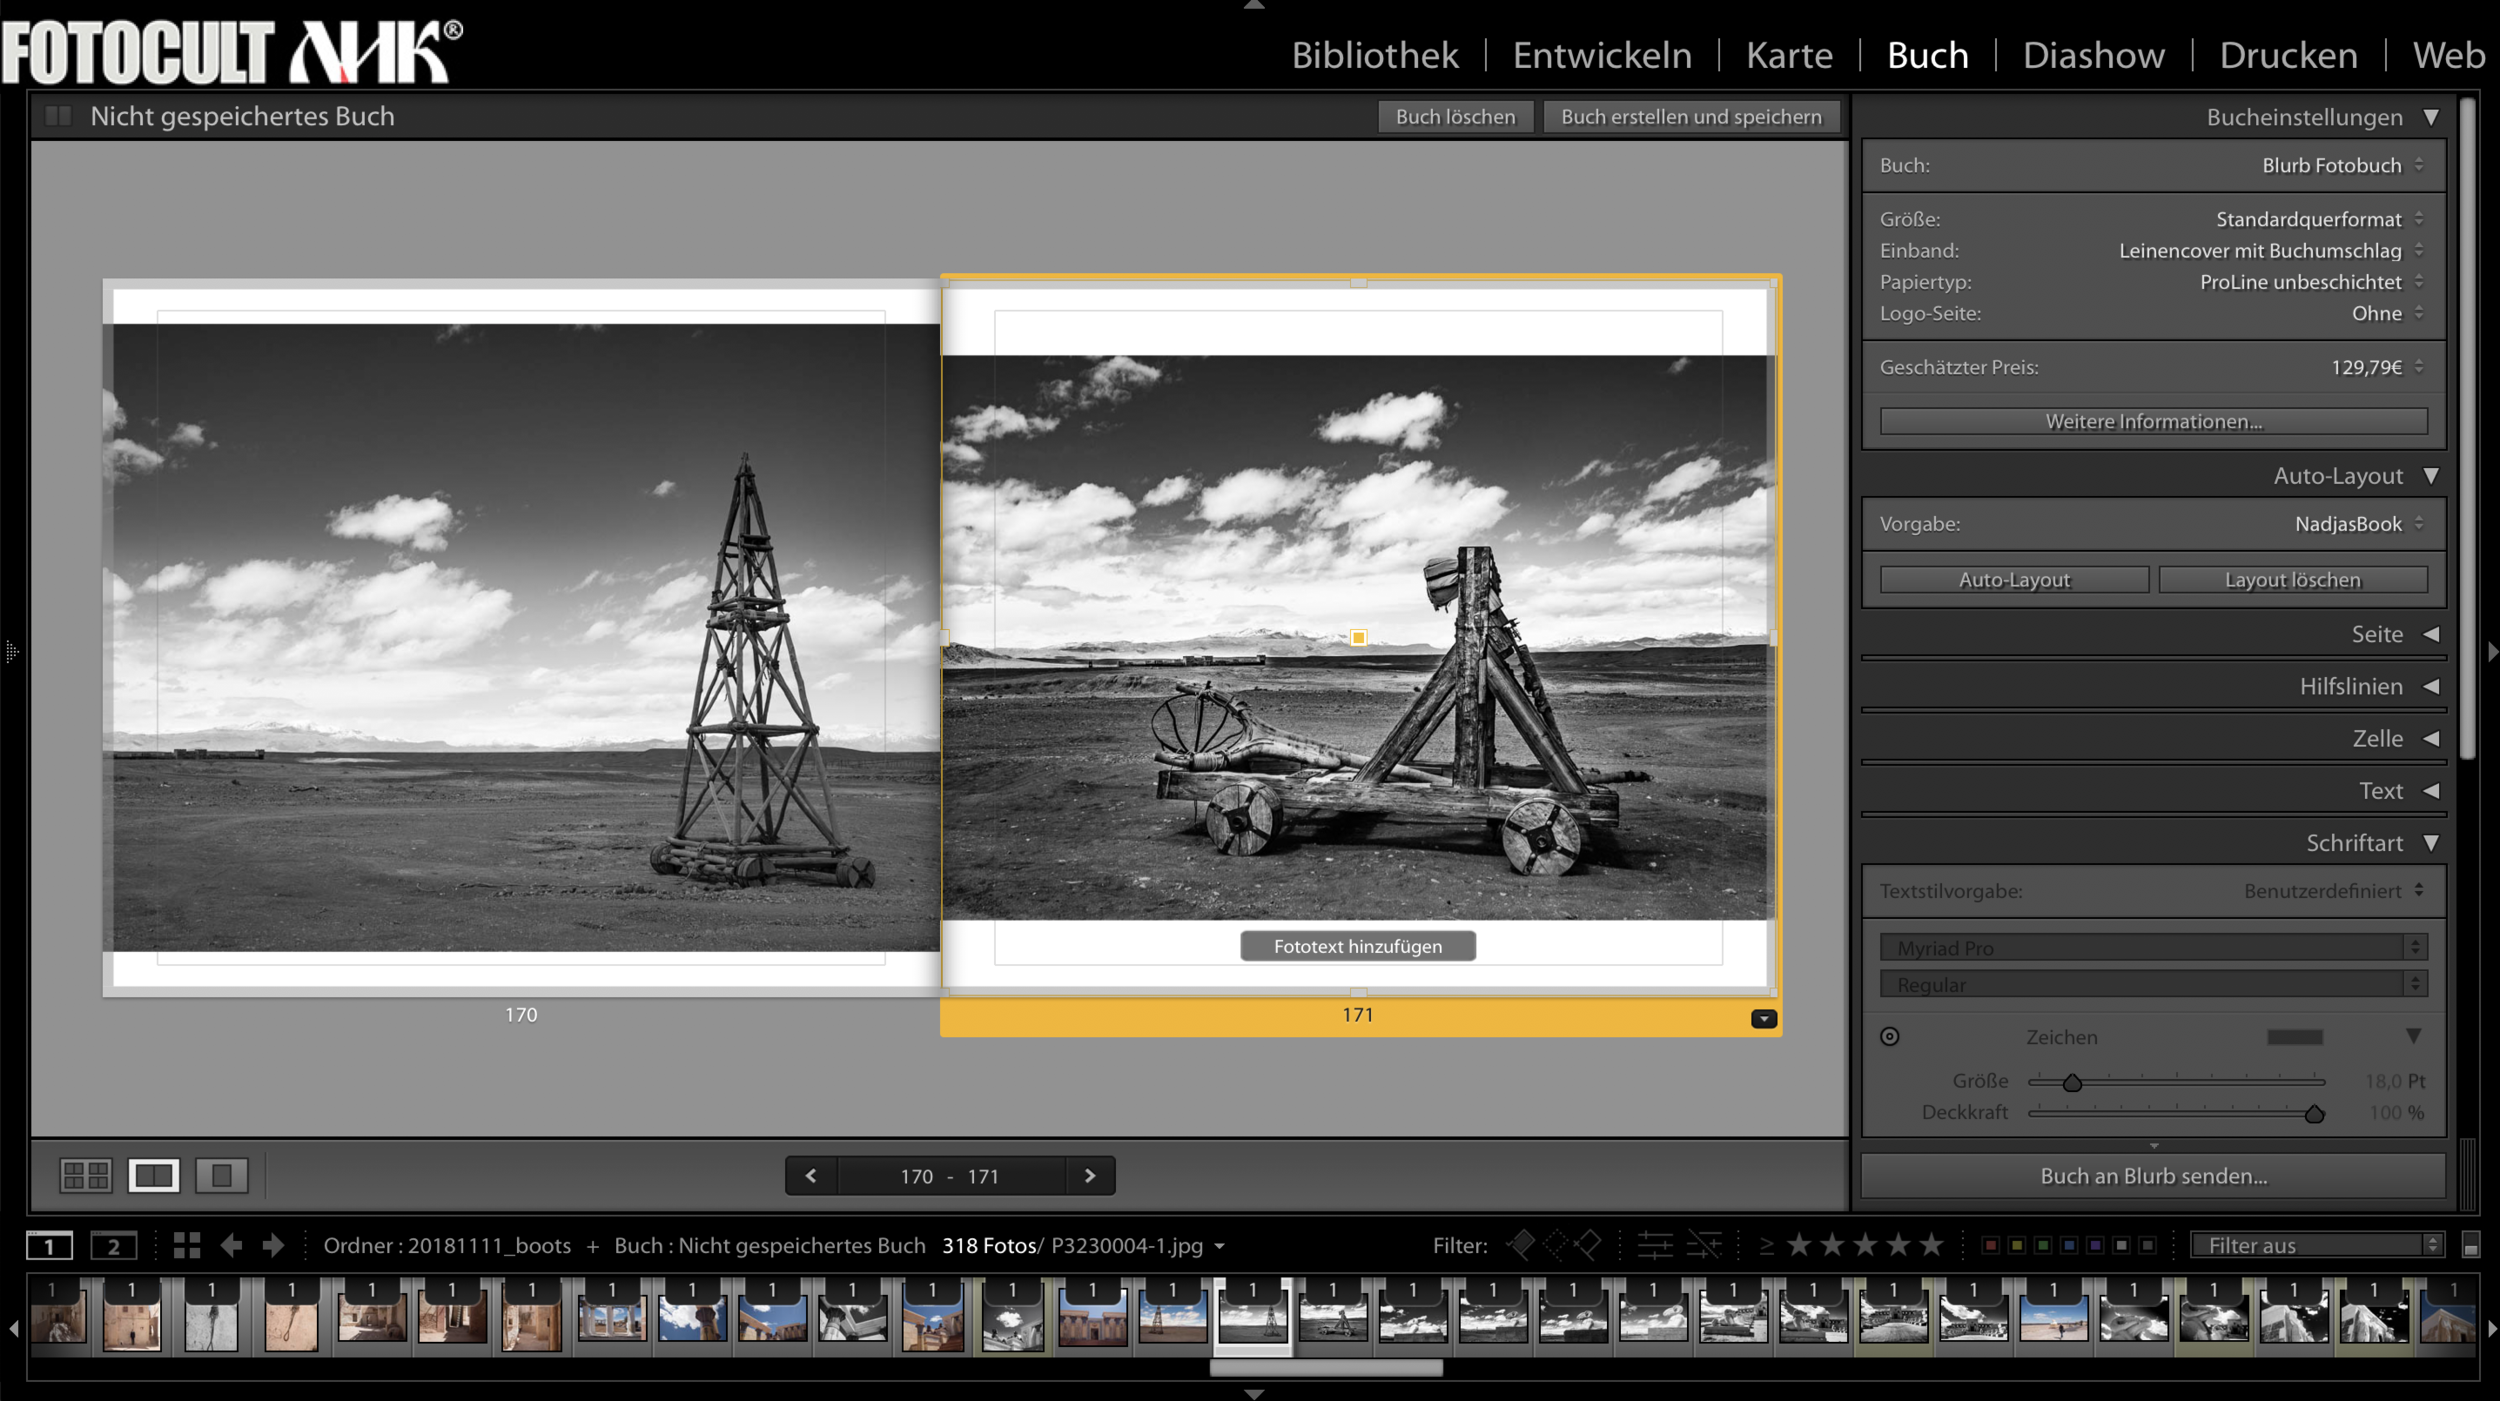Filter by flagged photos icon

pos(1521,1245)
